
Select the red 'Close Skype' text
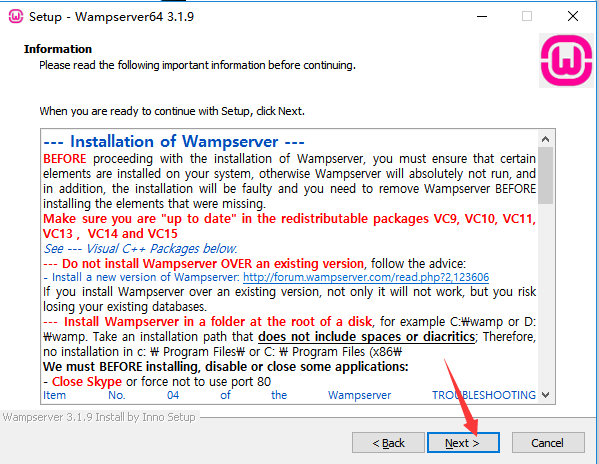(x=87, y=382)
